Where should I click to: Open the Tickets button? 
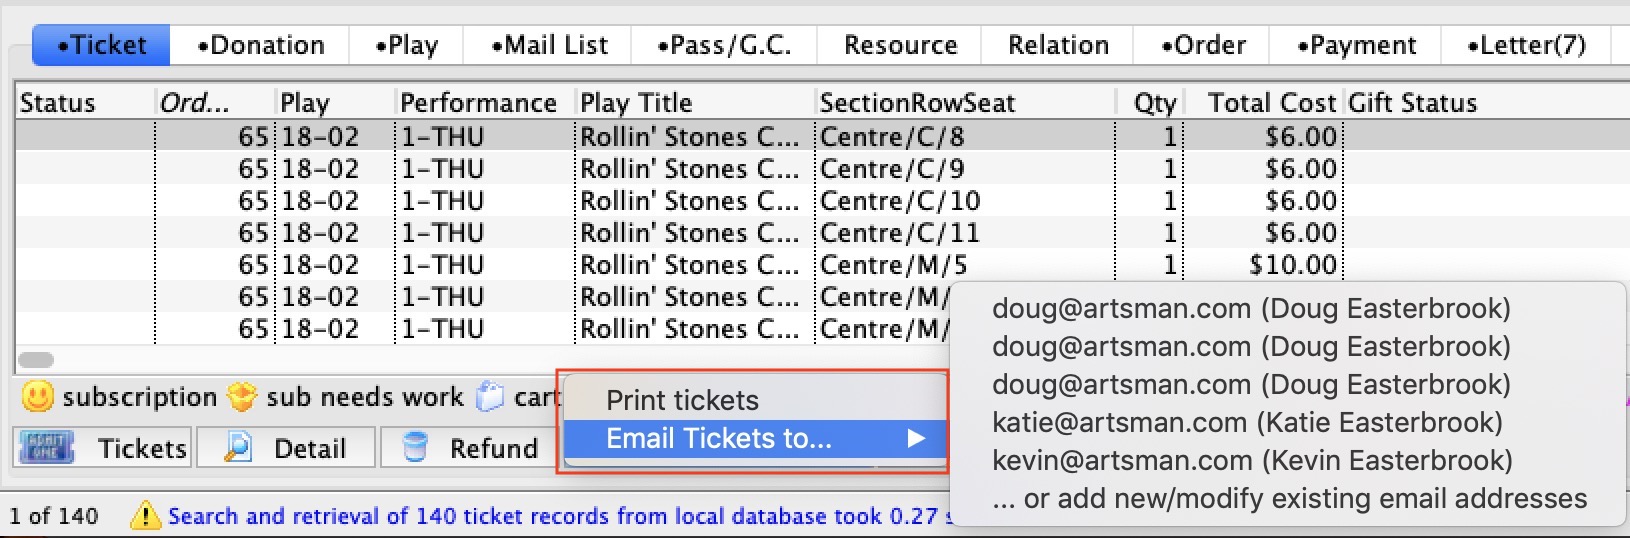point(103,447)
